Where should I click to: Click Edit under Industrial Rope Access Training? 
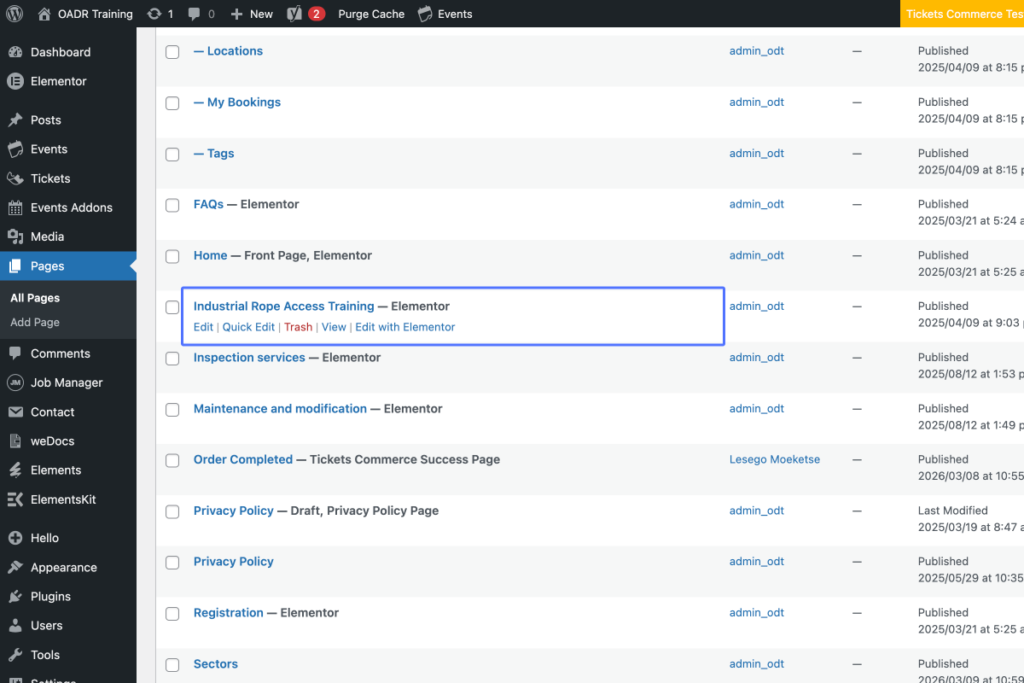tap(203, 327)
